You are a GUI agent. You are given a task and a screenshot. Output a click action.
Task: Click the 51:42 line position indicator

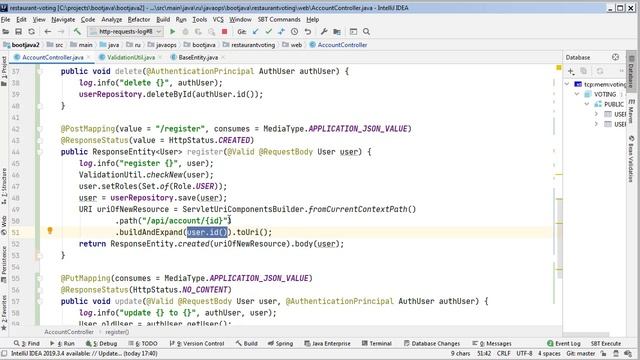[484, 353]
